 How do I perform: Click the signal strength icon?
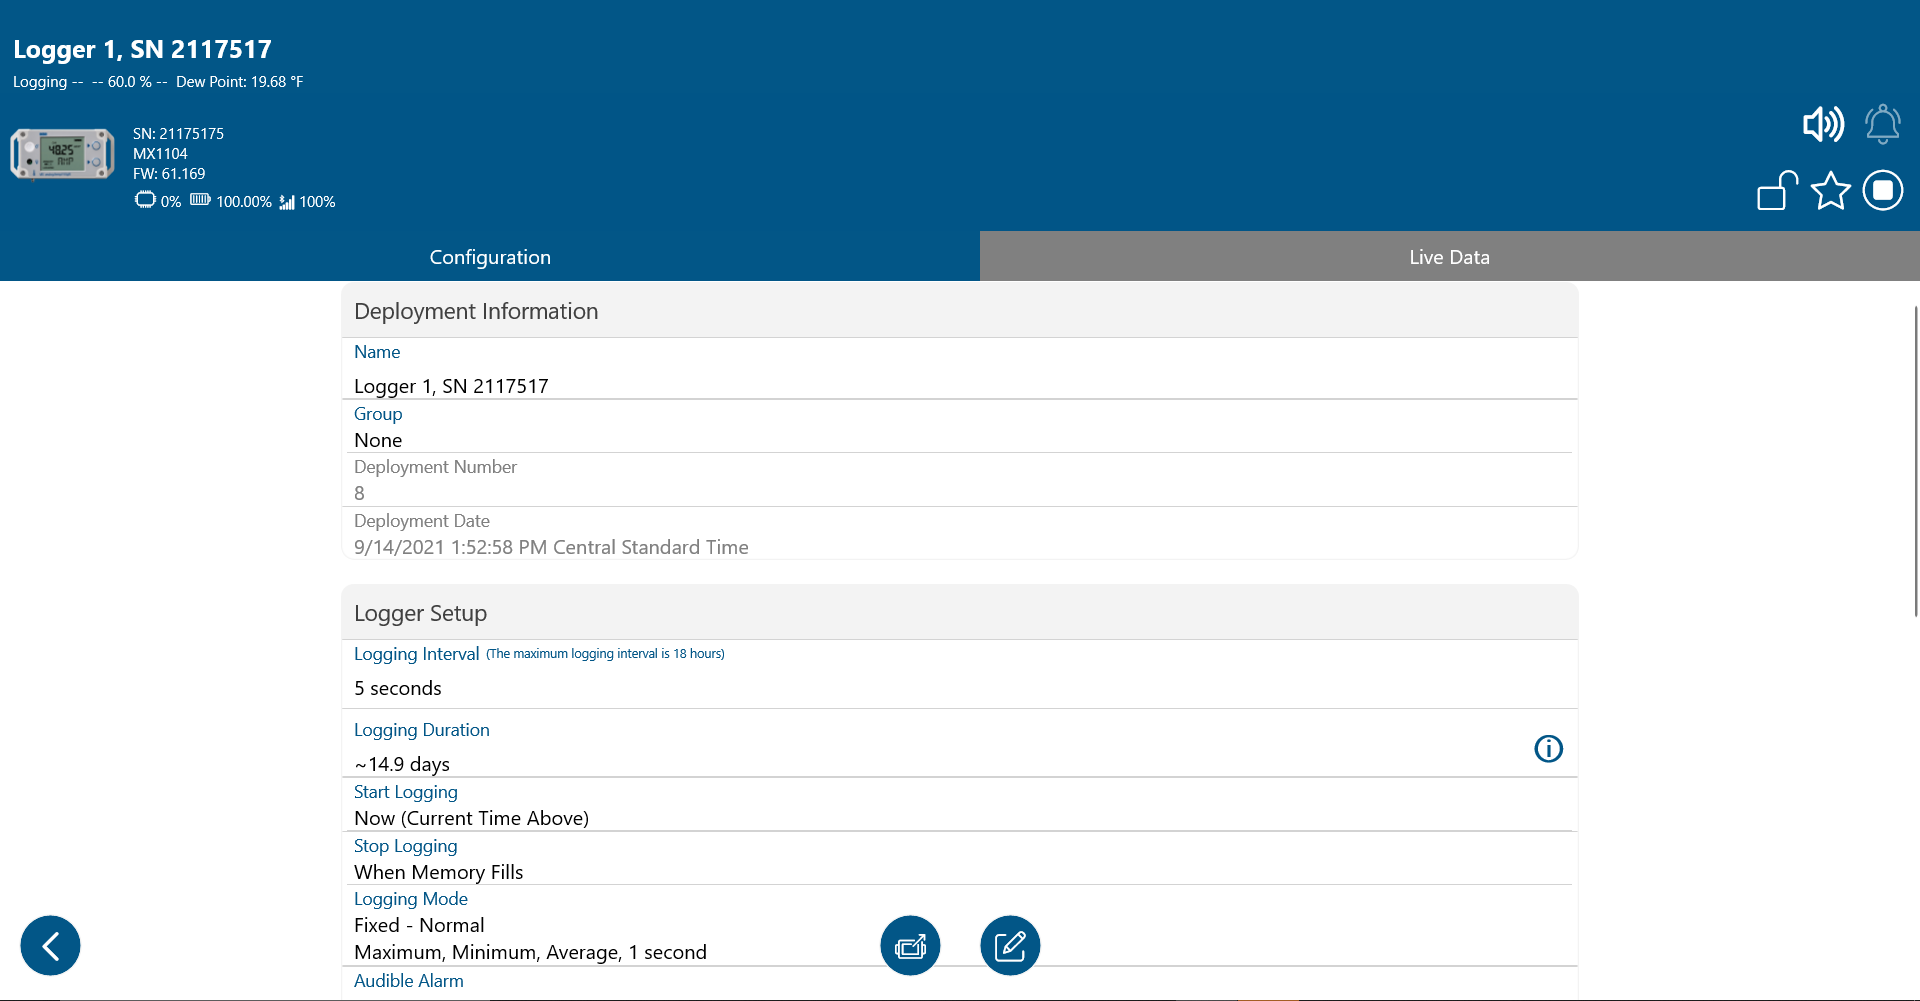(x=287, y=202)
